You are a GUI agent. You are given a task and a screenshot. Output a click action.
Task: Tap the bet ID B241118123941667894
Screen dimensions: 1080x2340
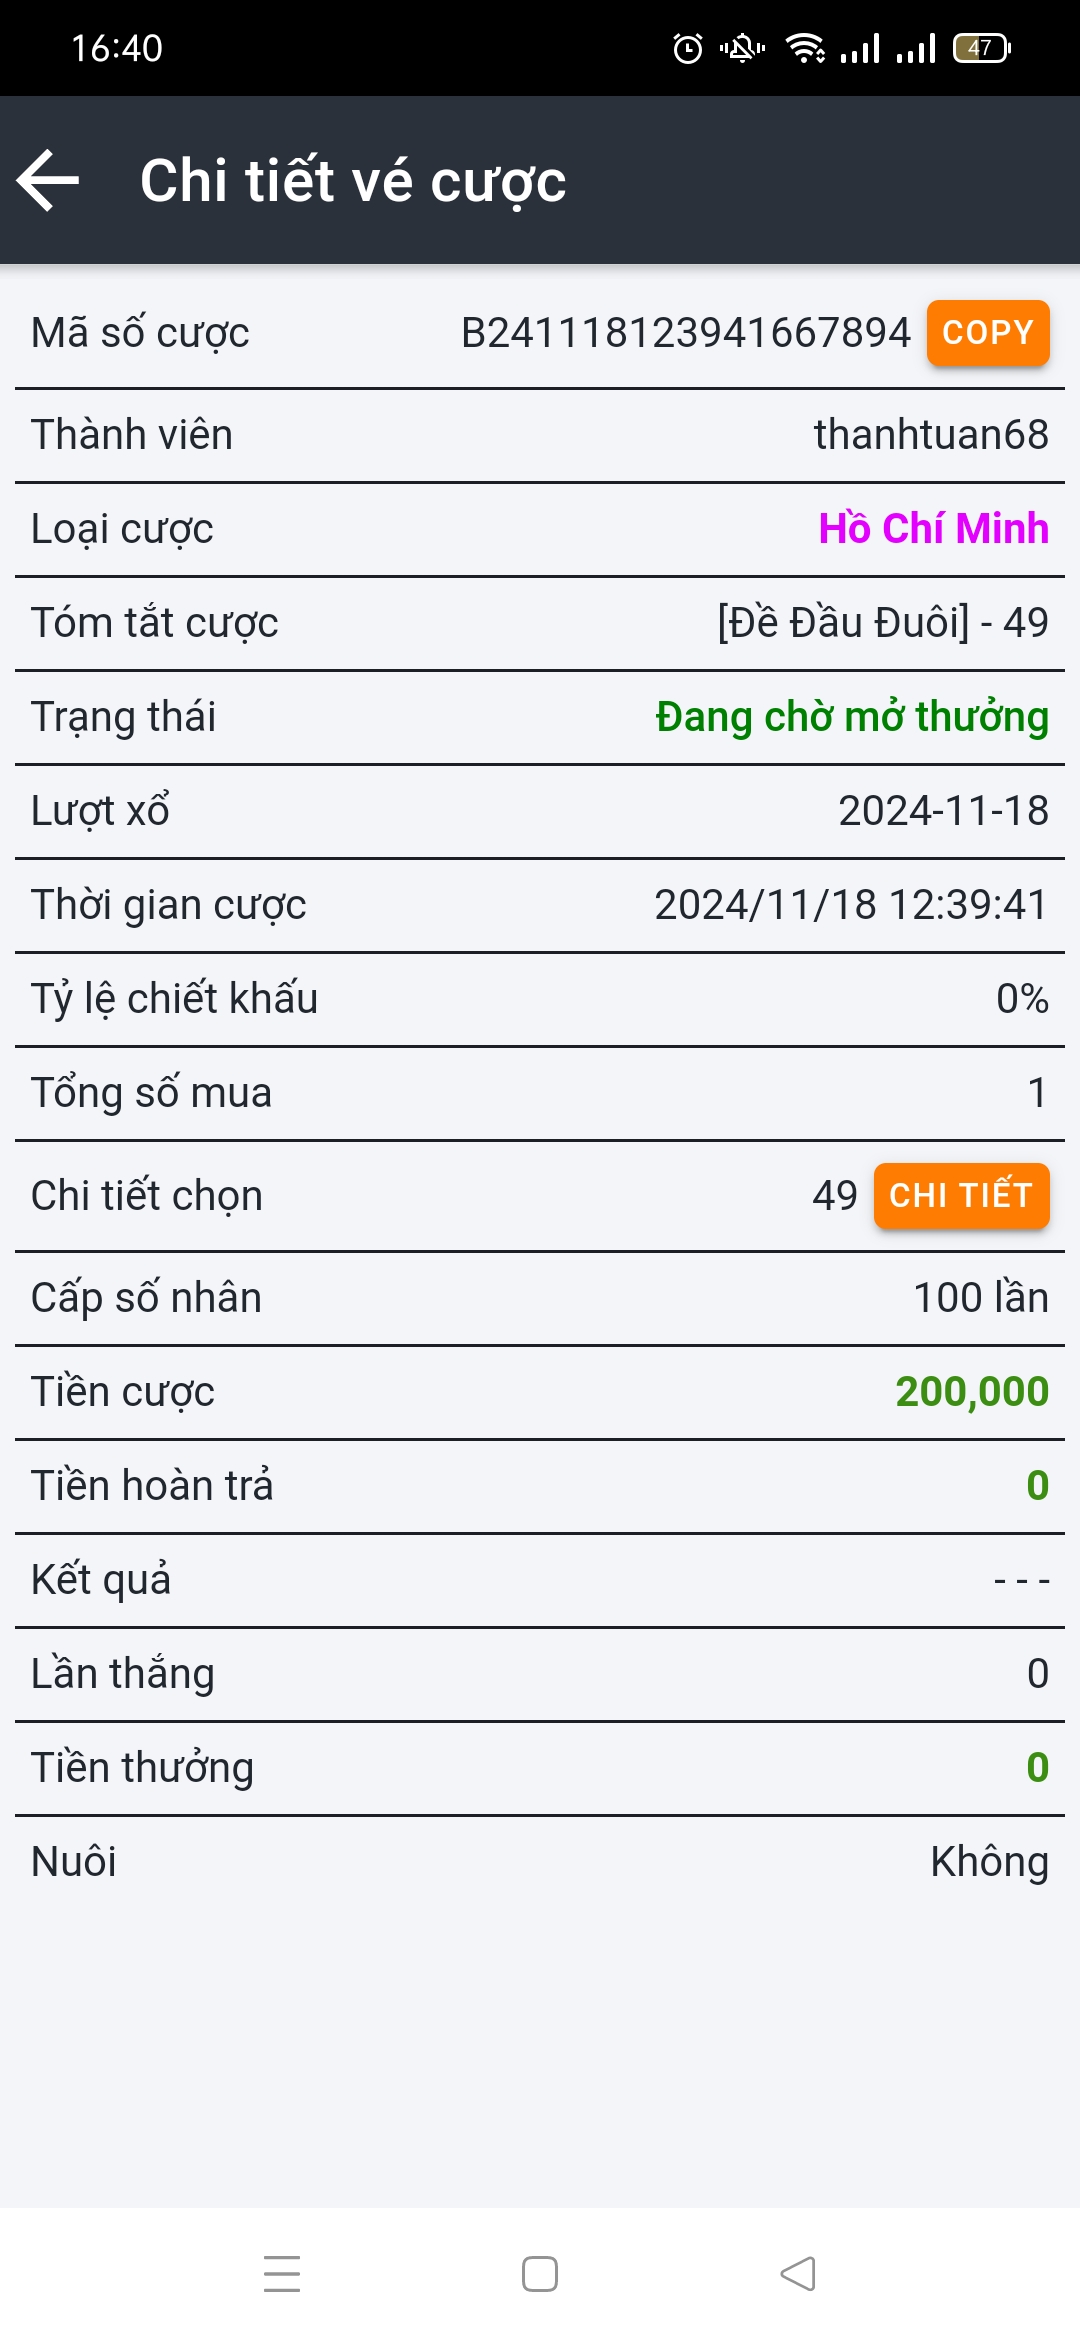click(686, 333)
